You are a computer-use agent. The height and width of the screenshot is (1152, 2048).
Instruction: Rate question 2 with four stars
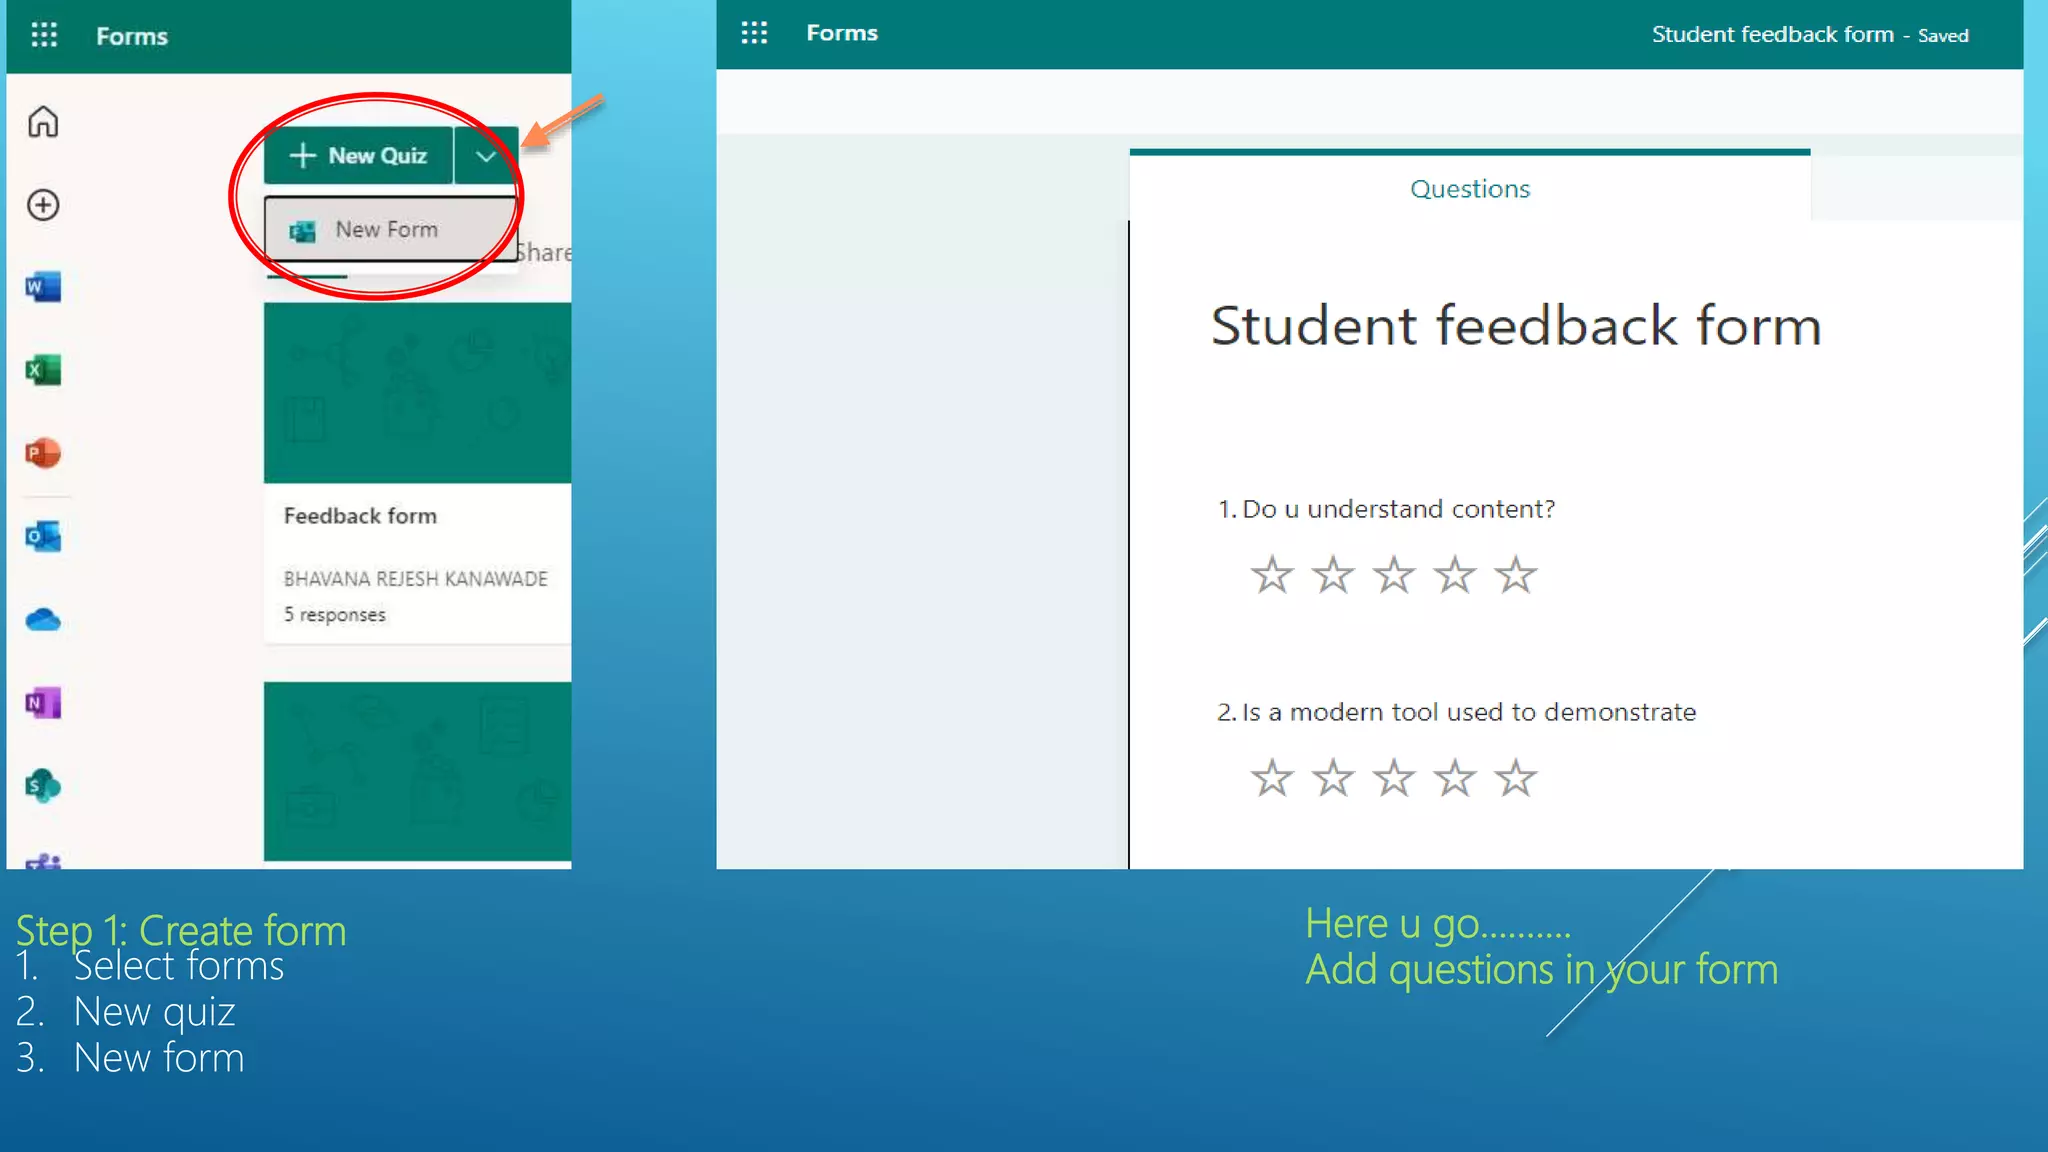[1455, 778]
